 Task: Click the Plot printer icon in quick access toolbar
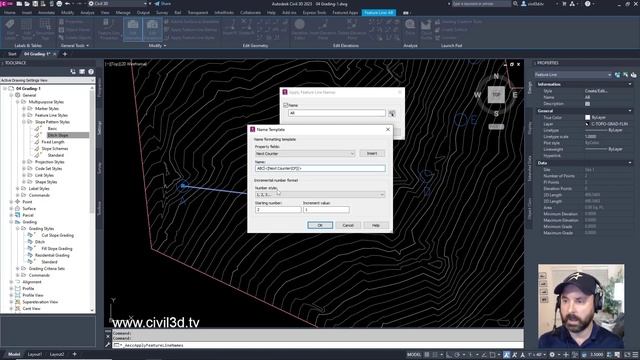60,4
